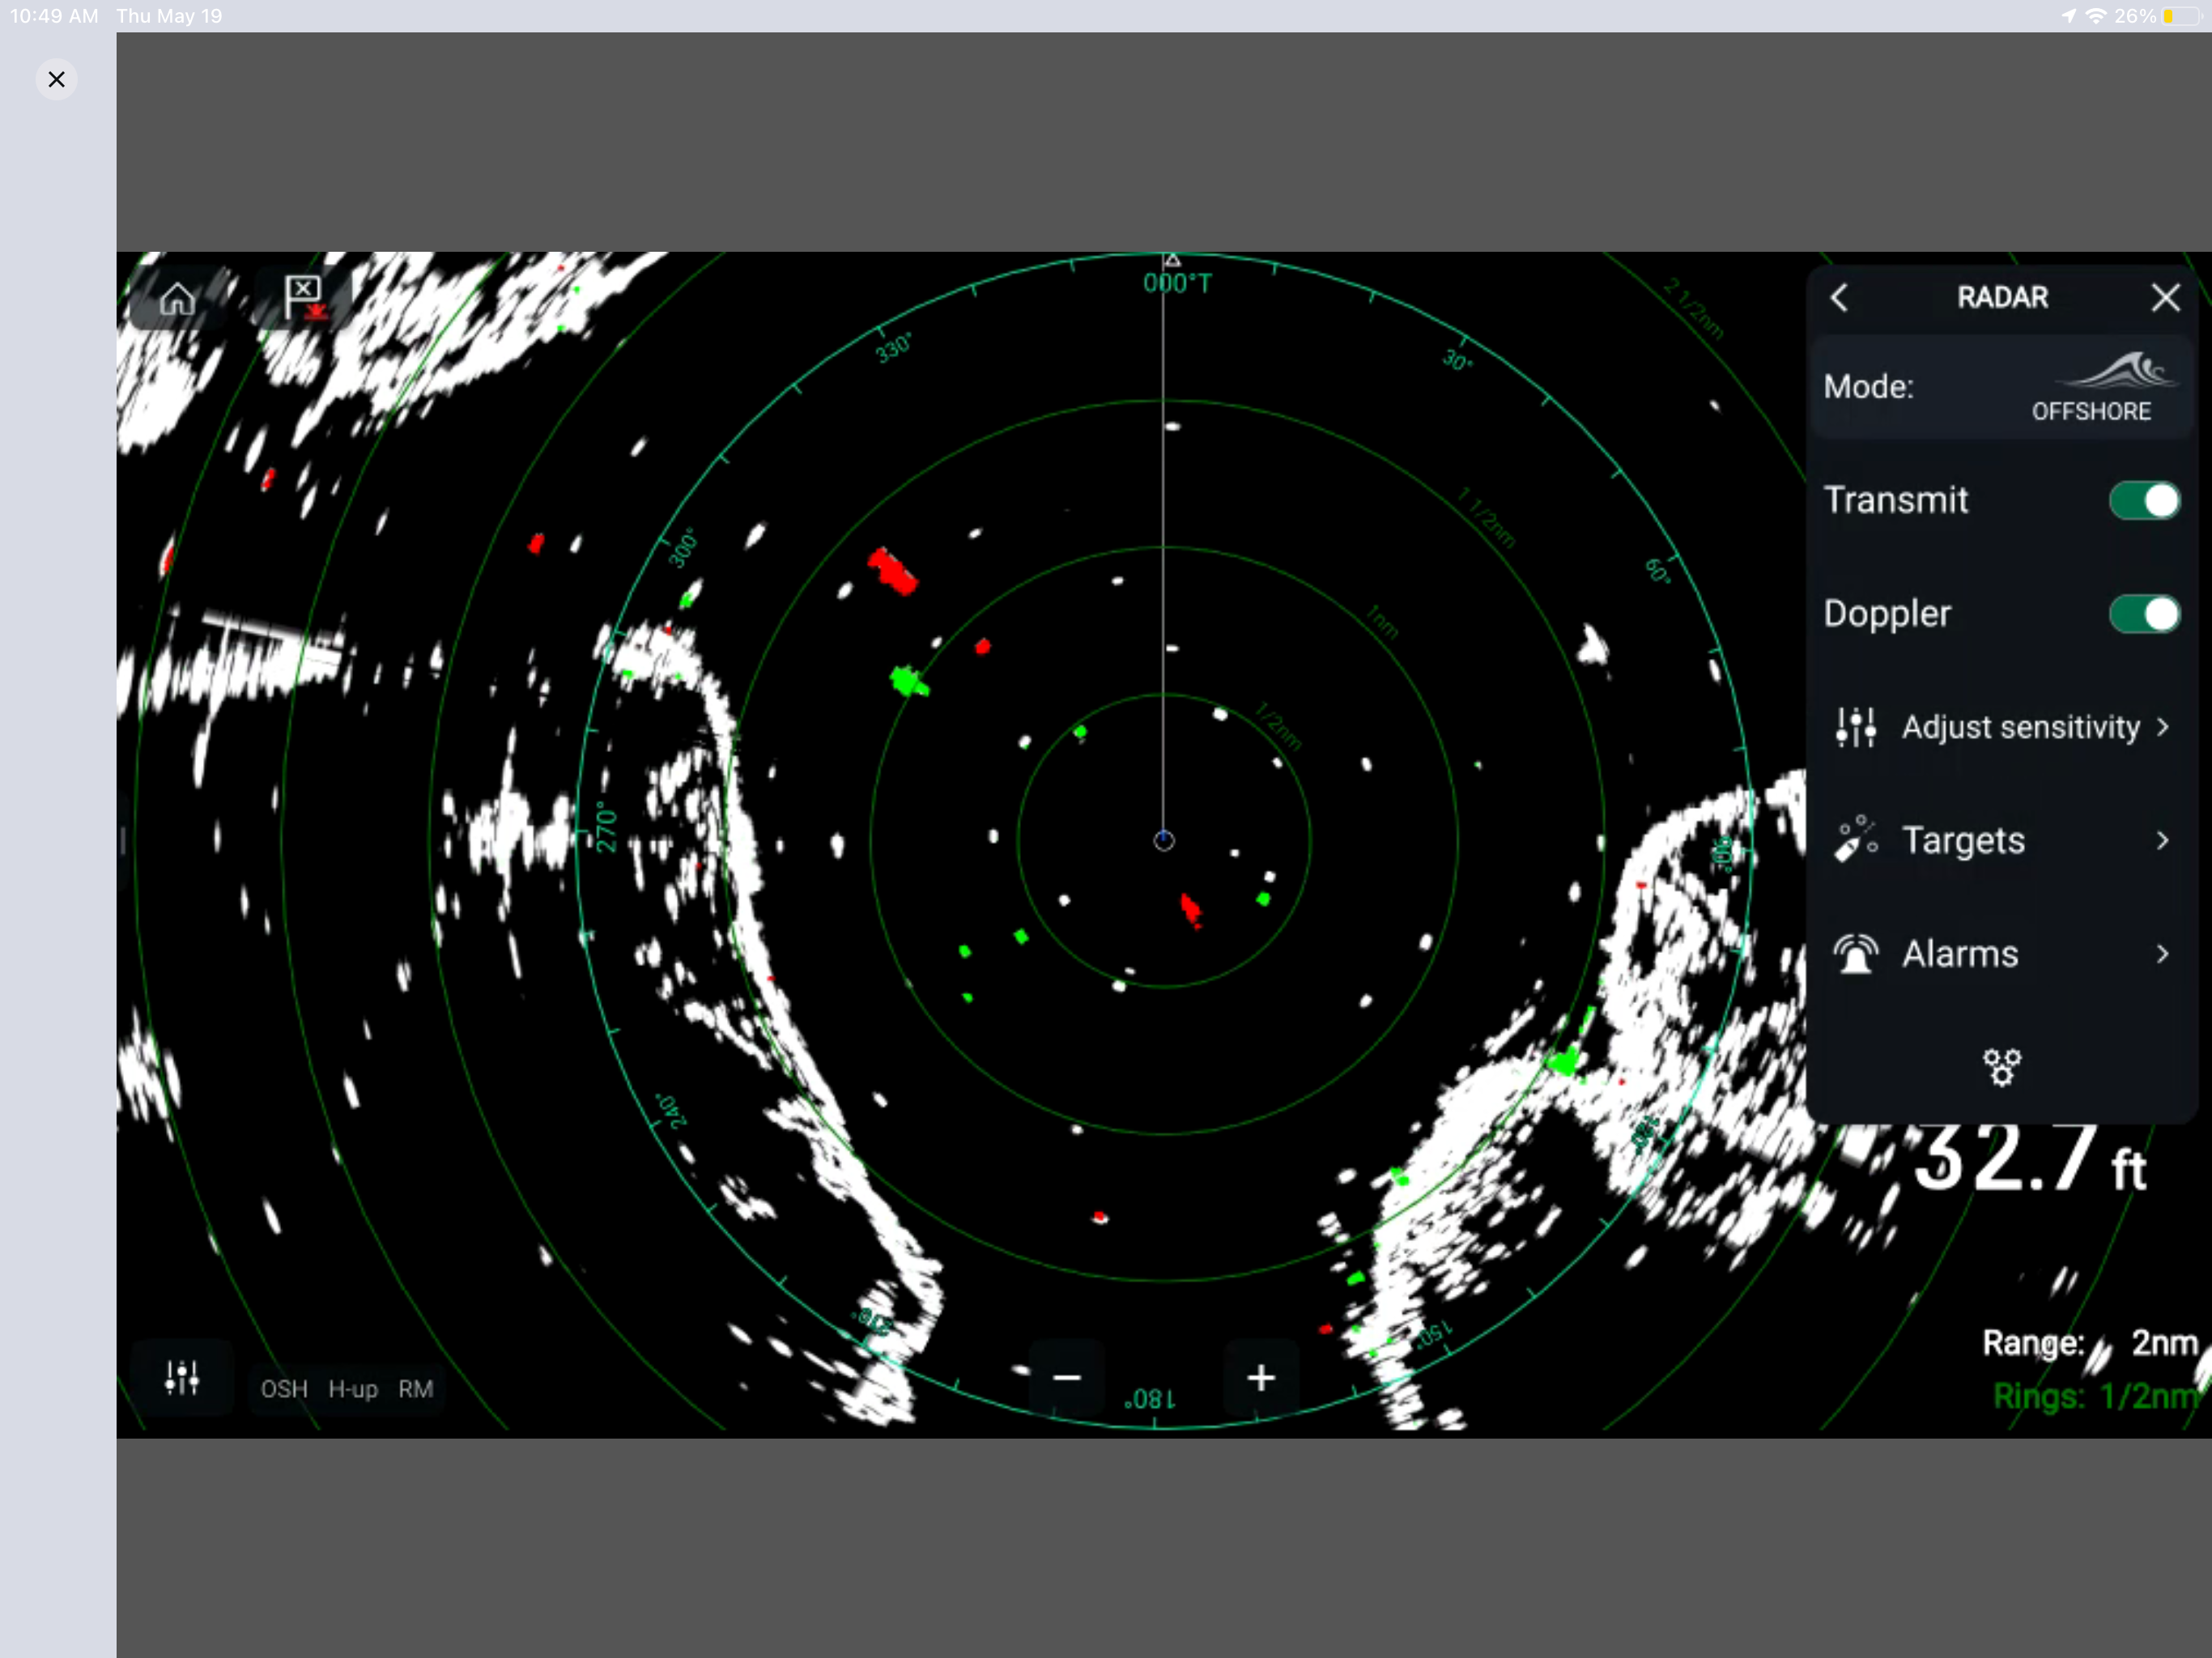The width and height of the screenshot is (2212, 1658).
Task: Go back using the RADAR panel arrow
Action: pos(1839,297)
